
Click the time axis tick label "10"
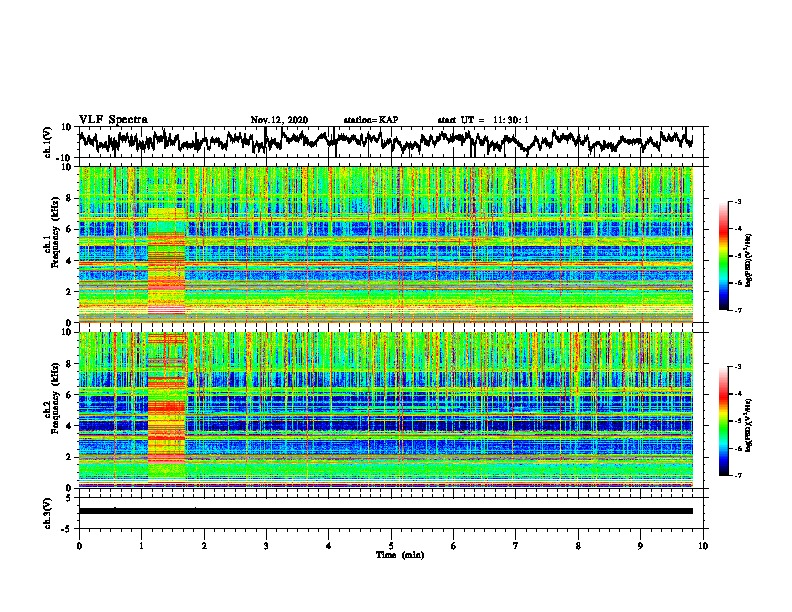(x=703, y=546)
